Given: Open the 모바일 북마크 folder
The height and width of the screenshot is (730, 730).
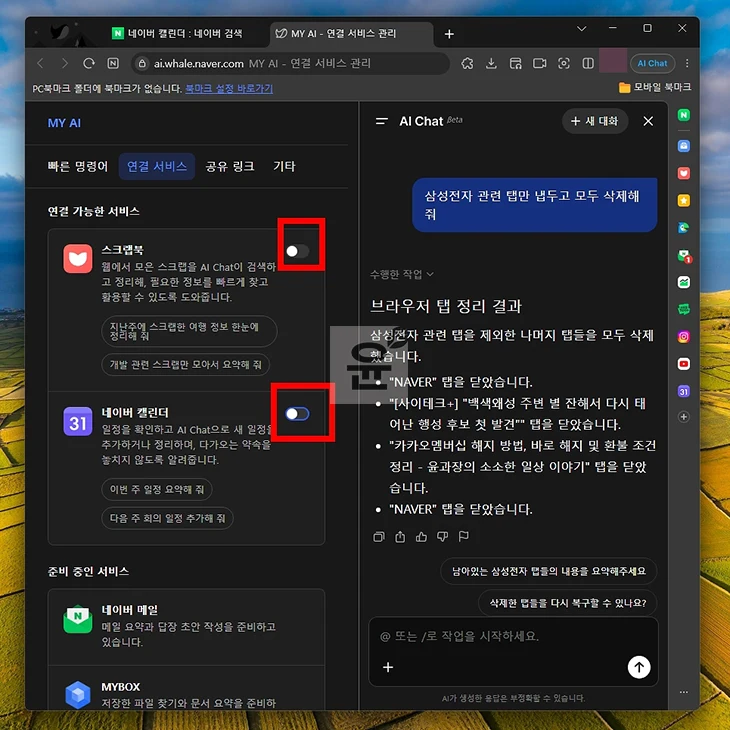Looking at the screenshot, I should [655, 88].
